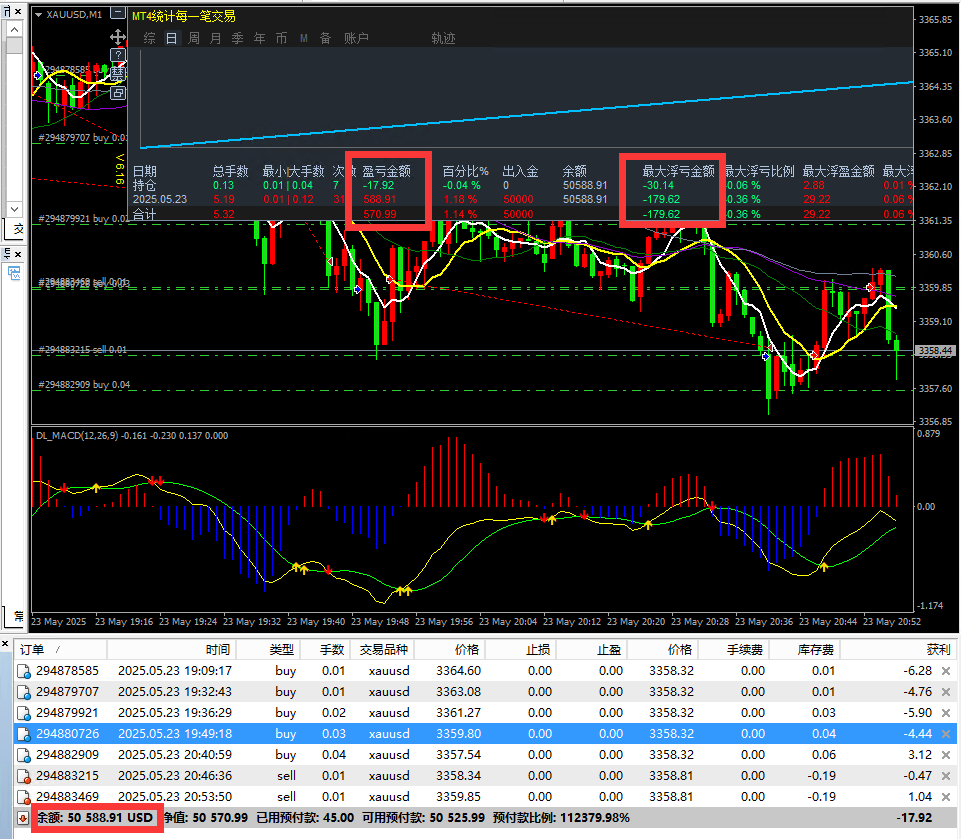This screenshot has height=839, width=961.
Task: Click the profit value 3.12
Action: click(x=920, y=755)
